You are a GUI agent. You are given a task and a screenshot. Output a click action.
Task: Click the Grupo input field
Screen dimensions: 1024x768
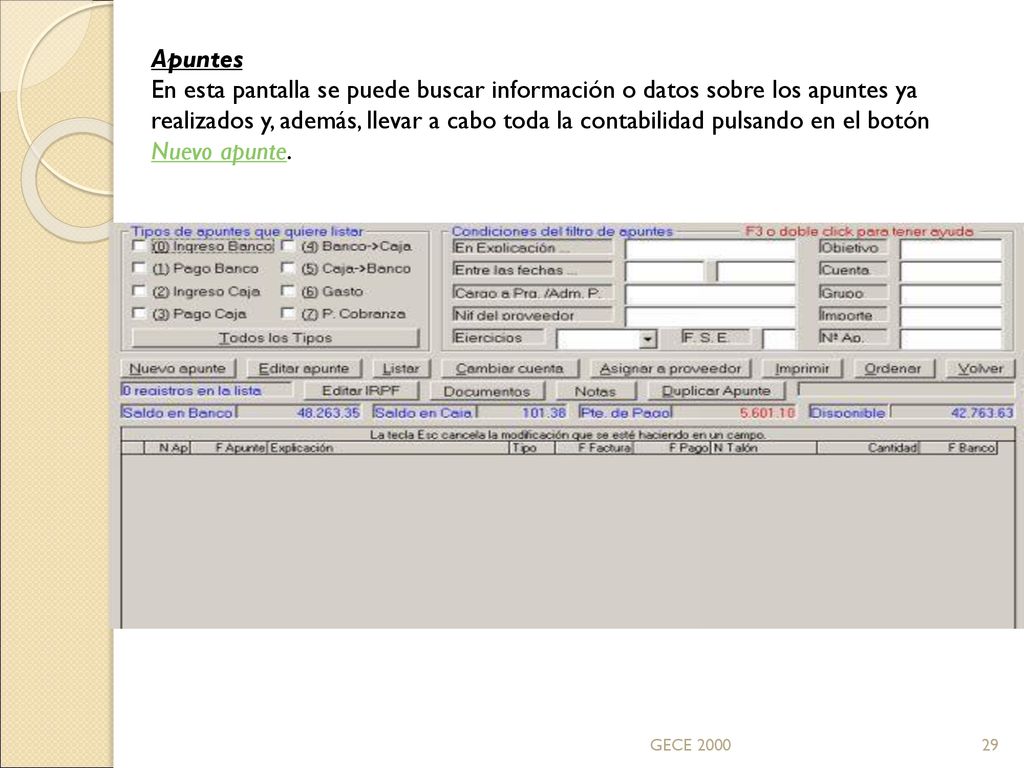point(951,294)
